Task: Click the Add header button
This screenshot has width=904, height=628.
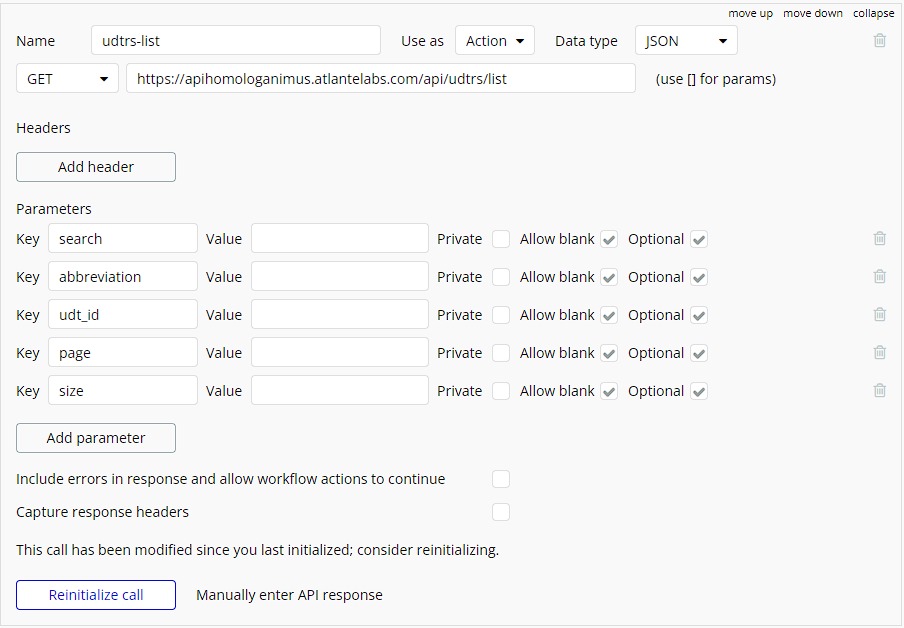Action: pyautogui.click(x=96, y=167)
